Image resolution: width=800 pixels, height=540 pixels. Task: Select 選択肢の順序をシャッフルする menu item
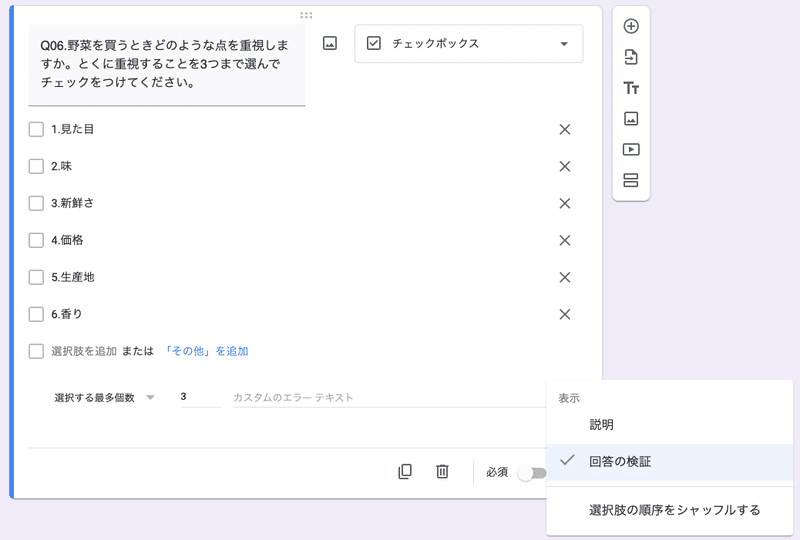click(x=669, y=510)
